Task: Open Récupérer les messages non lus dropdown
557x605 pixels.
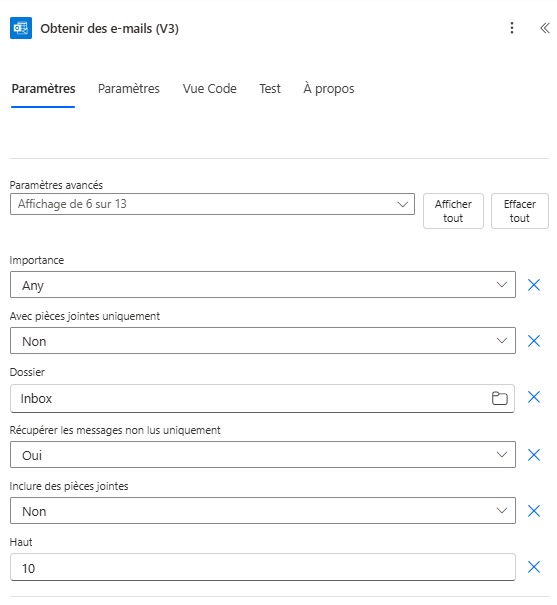Action: coord(263,455)
